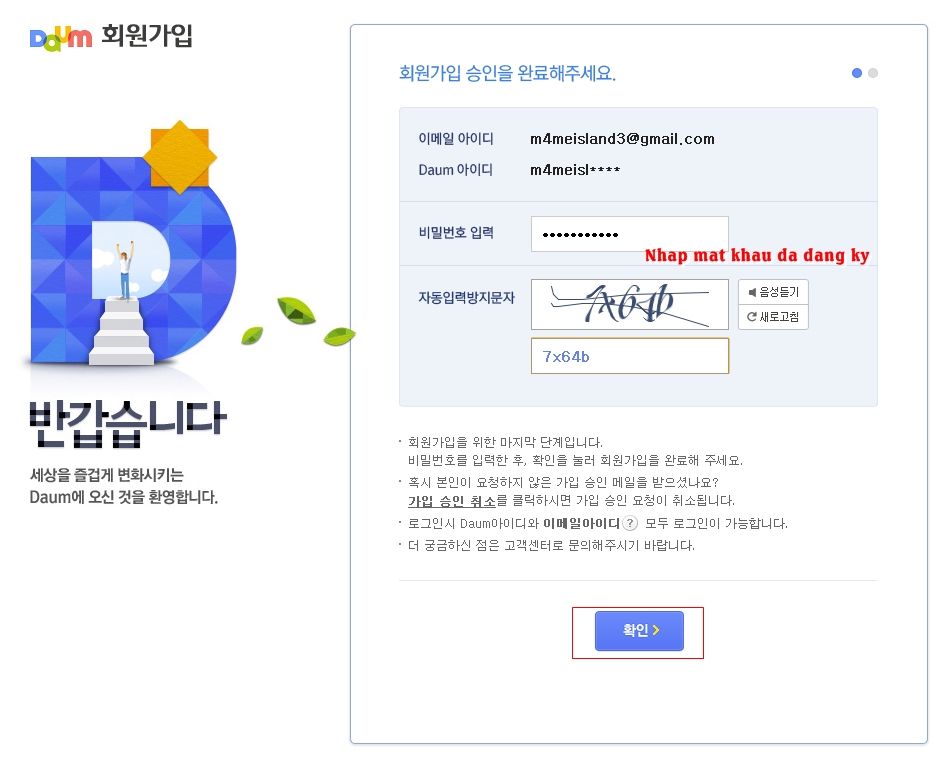Click the captcha answer field containing 7x64b

[630, 356]
